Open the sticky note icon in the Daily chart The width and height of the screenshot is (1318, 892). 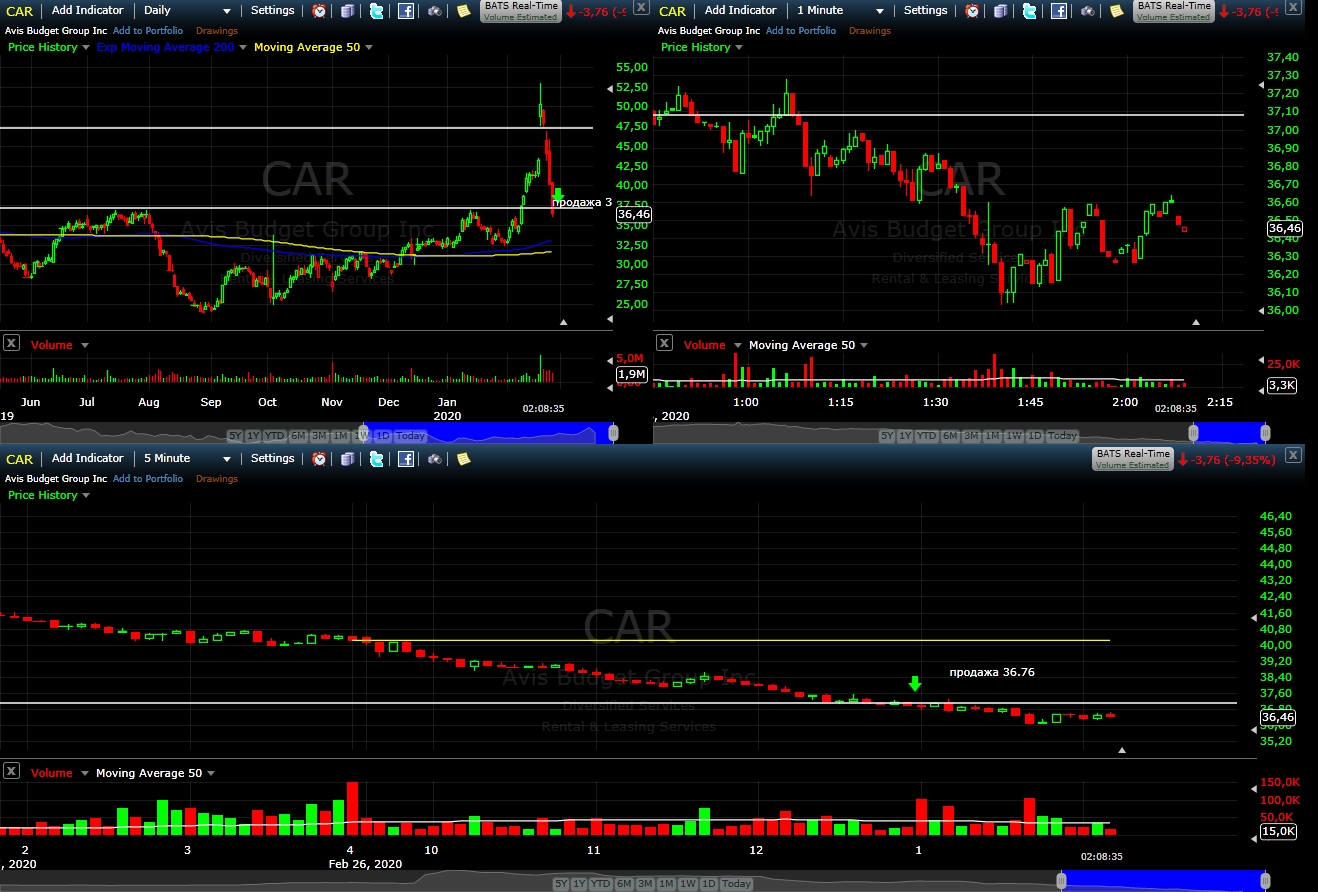coord(463,11)
